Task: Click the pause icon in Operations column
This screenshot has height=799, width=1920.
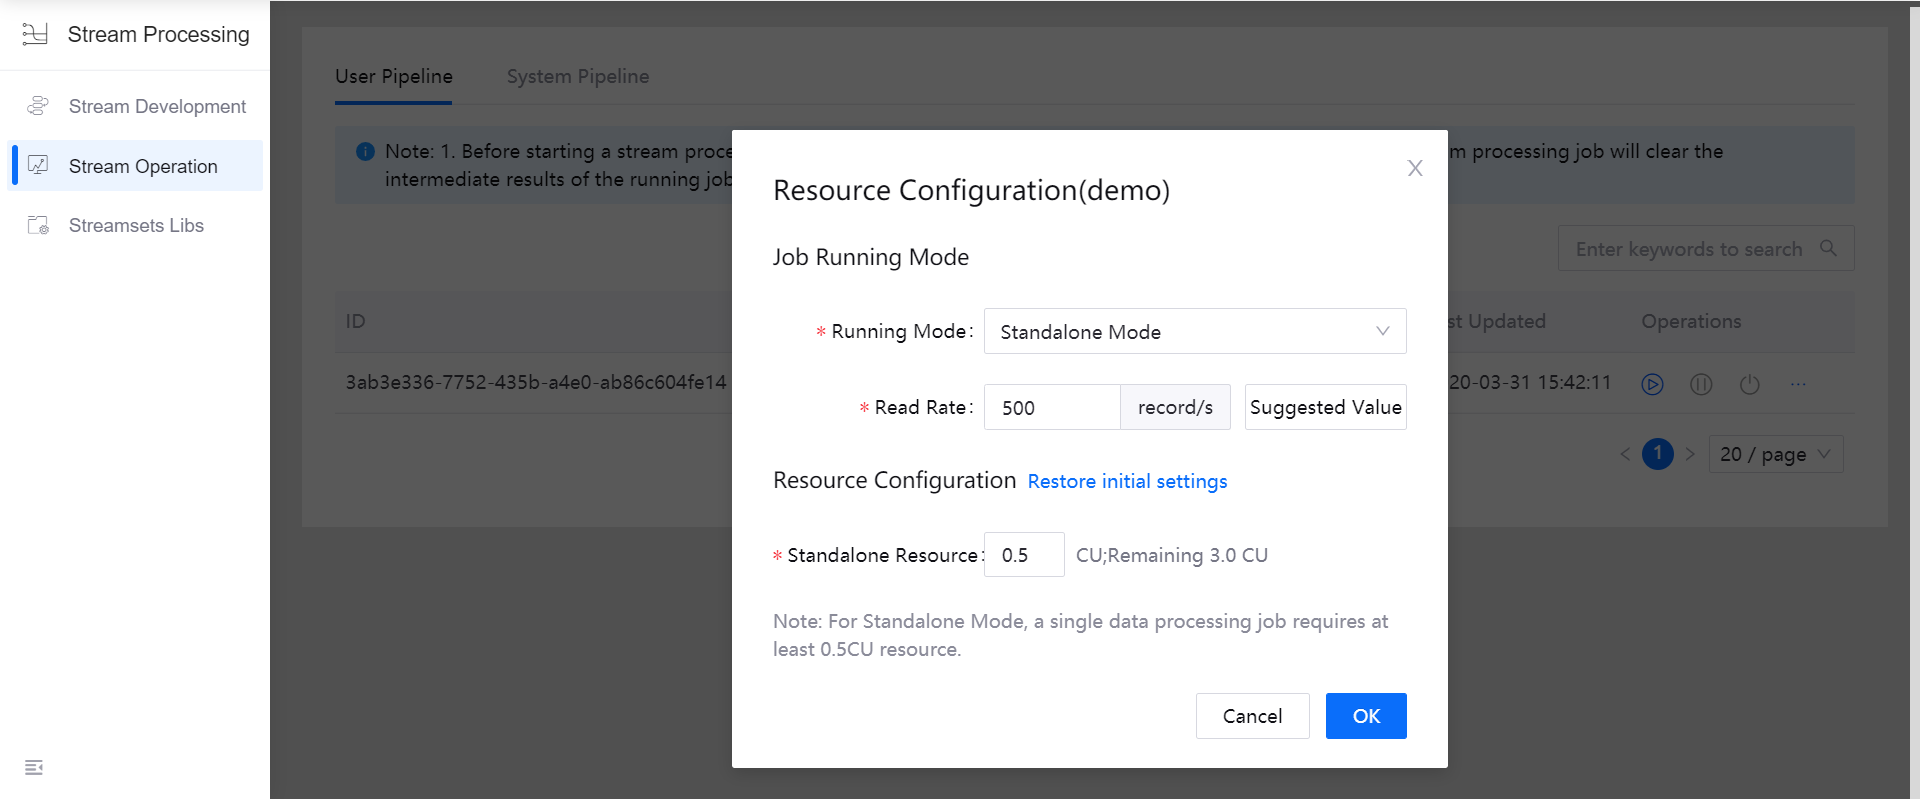Action: point(1701,384)
